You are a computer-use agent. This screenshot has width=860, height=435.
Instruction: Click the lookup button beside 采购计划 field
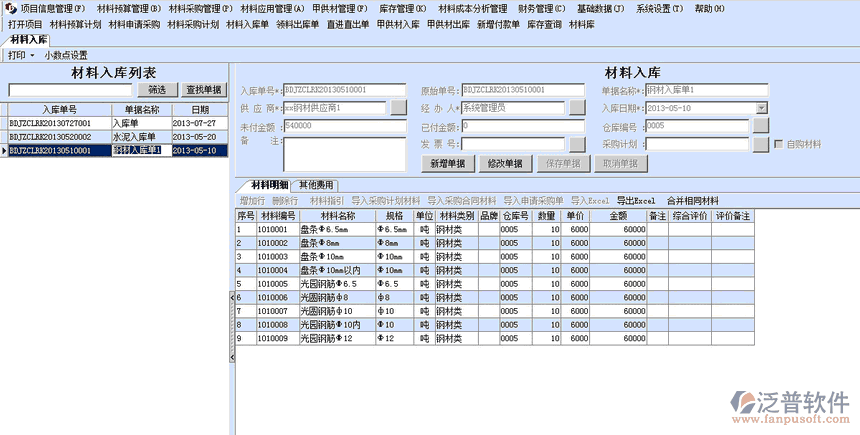[760, 144]
